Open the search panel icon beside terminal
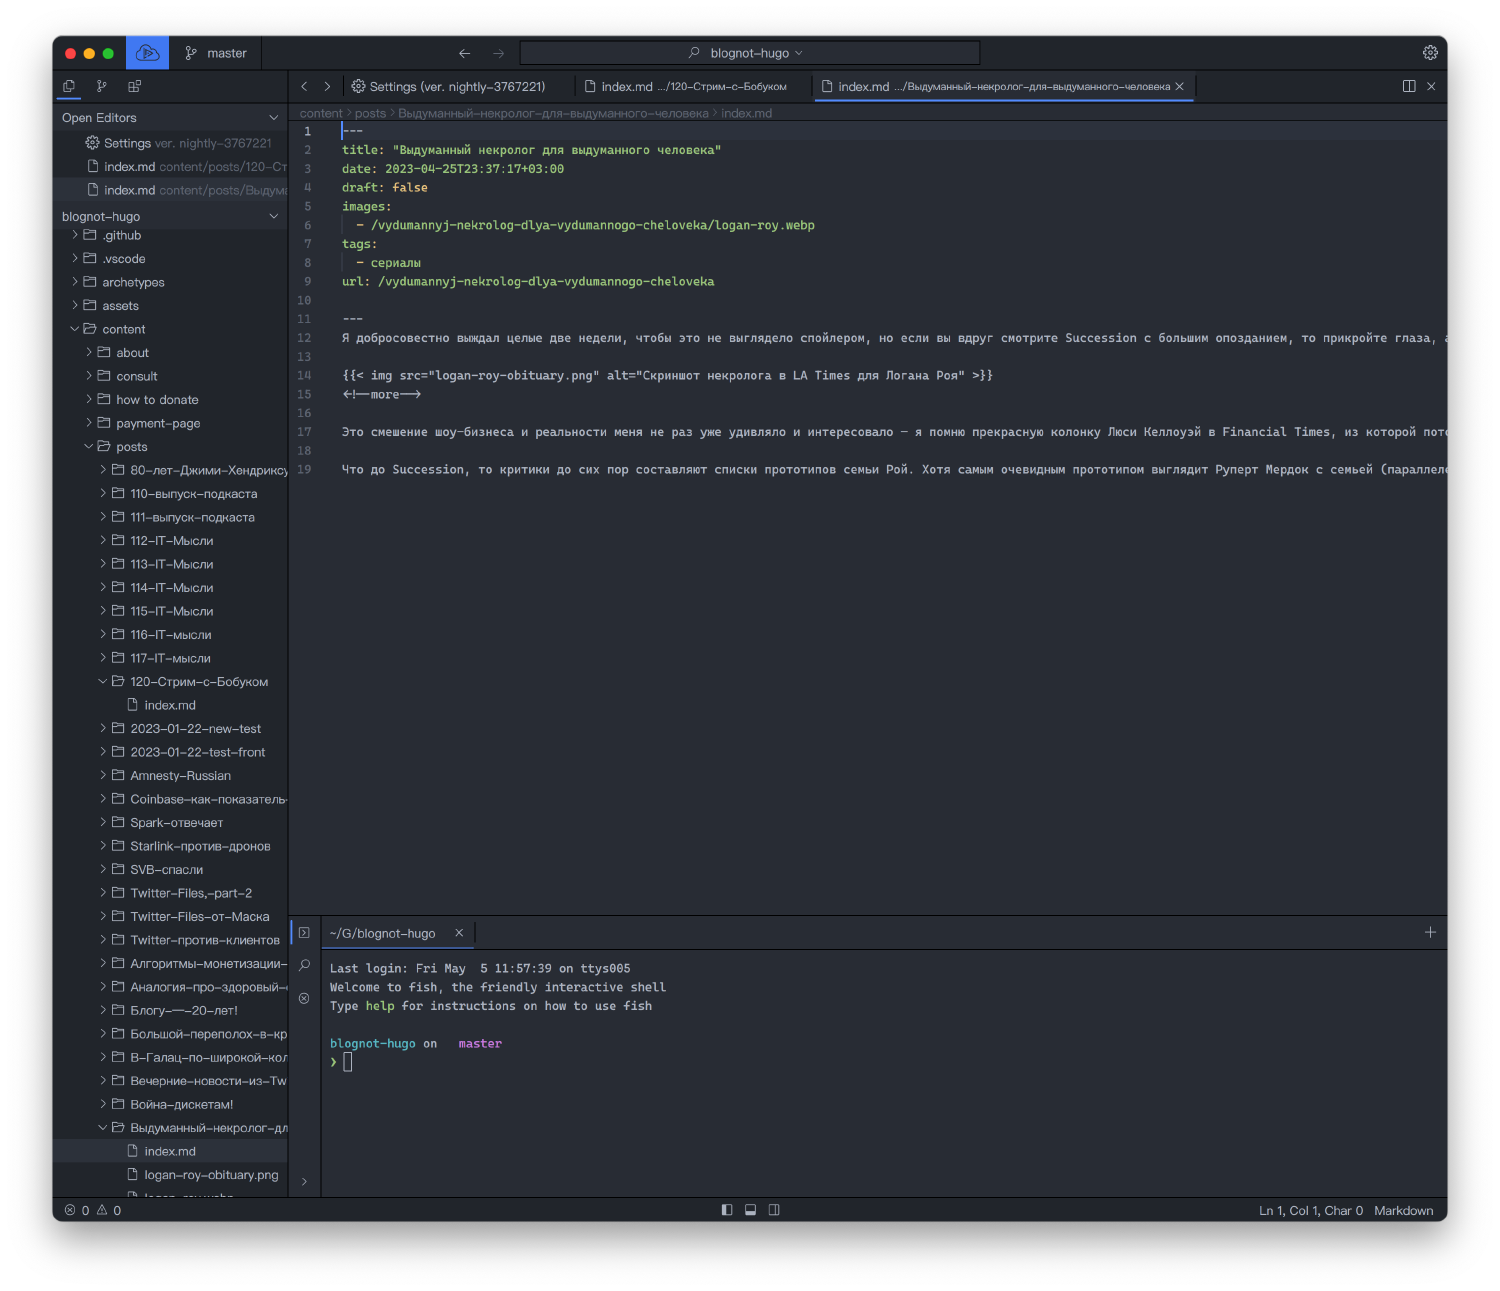This screenshot has width=1500, height=1291. (305, 966)
